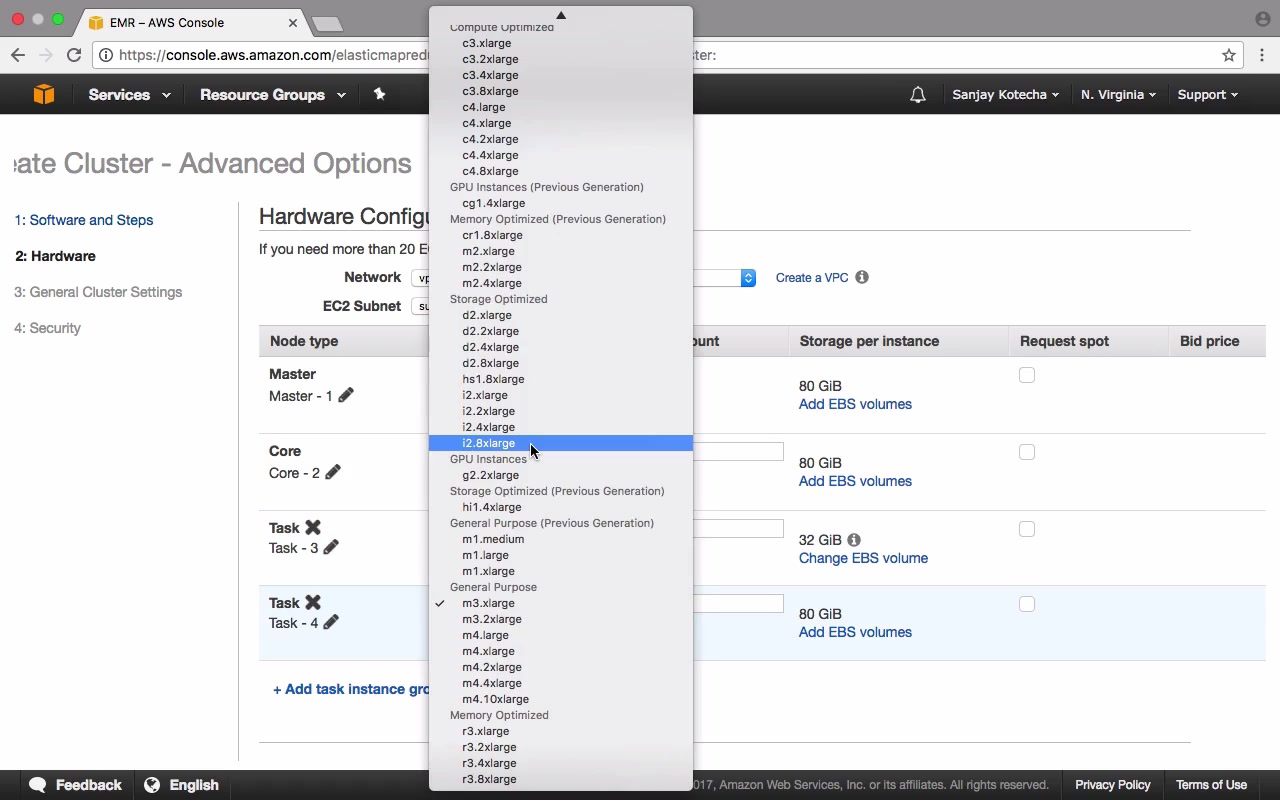The image size is (1280, 800).
Task: Open the Services dropdown
Action: pos(129,95)
